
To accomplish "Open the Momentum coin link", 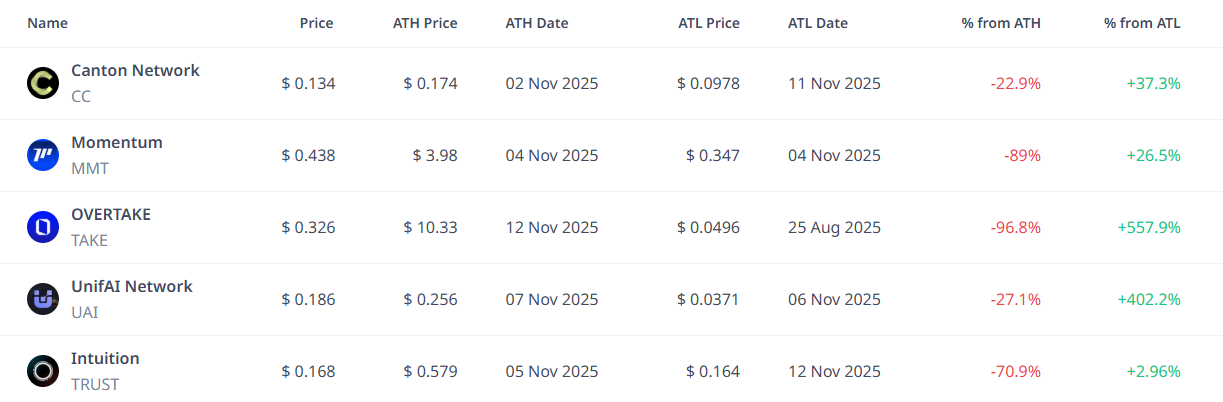I will (x=116, y=143).
